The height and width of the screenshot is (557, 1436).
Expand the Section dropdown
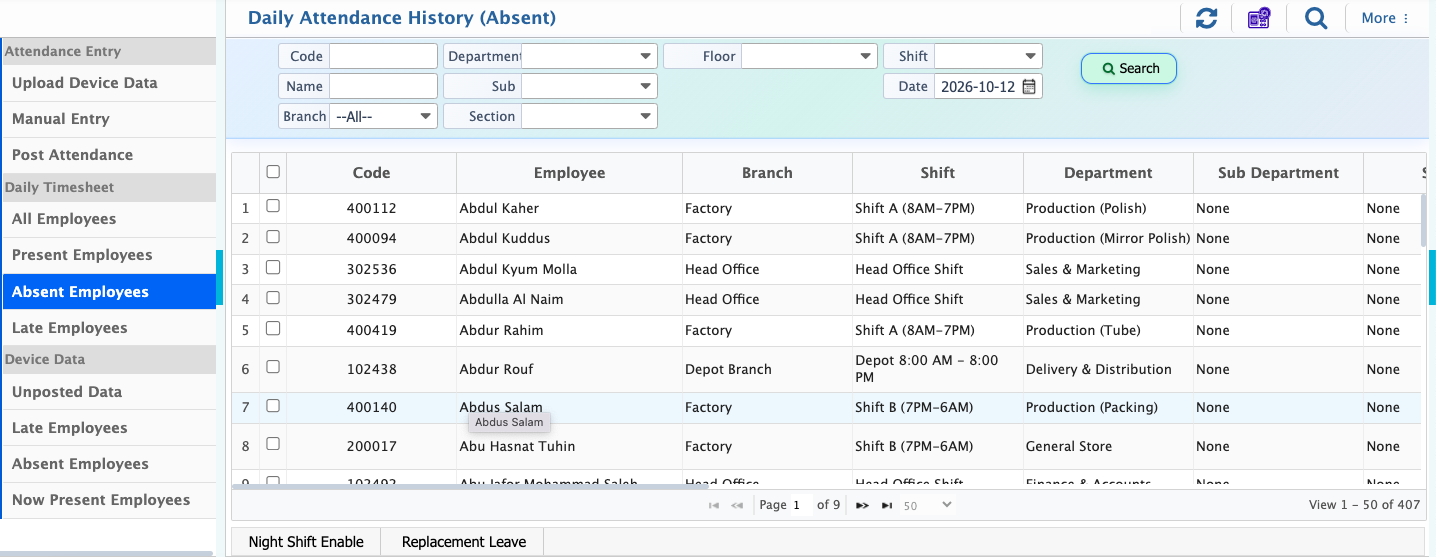(x=589, y=116)
